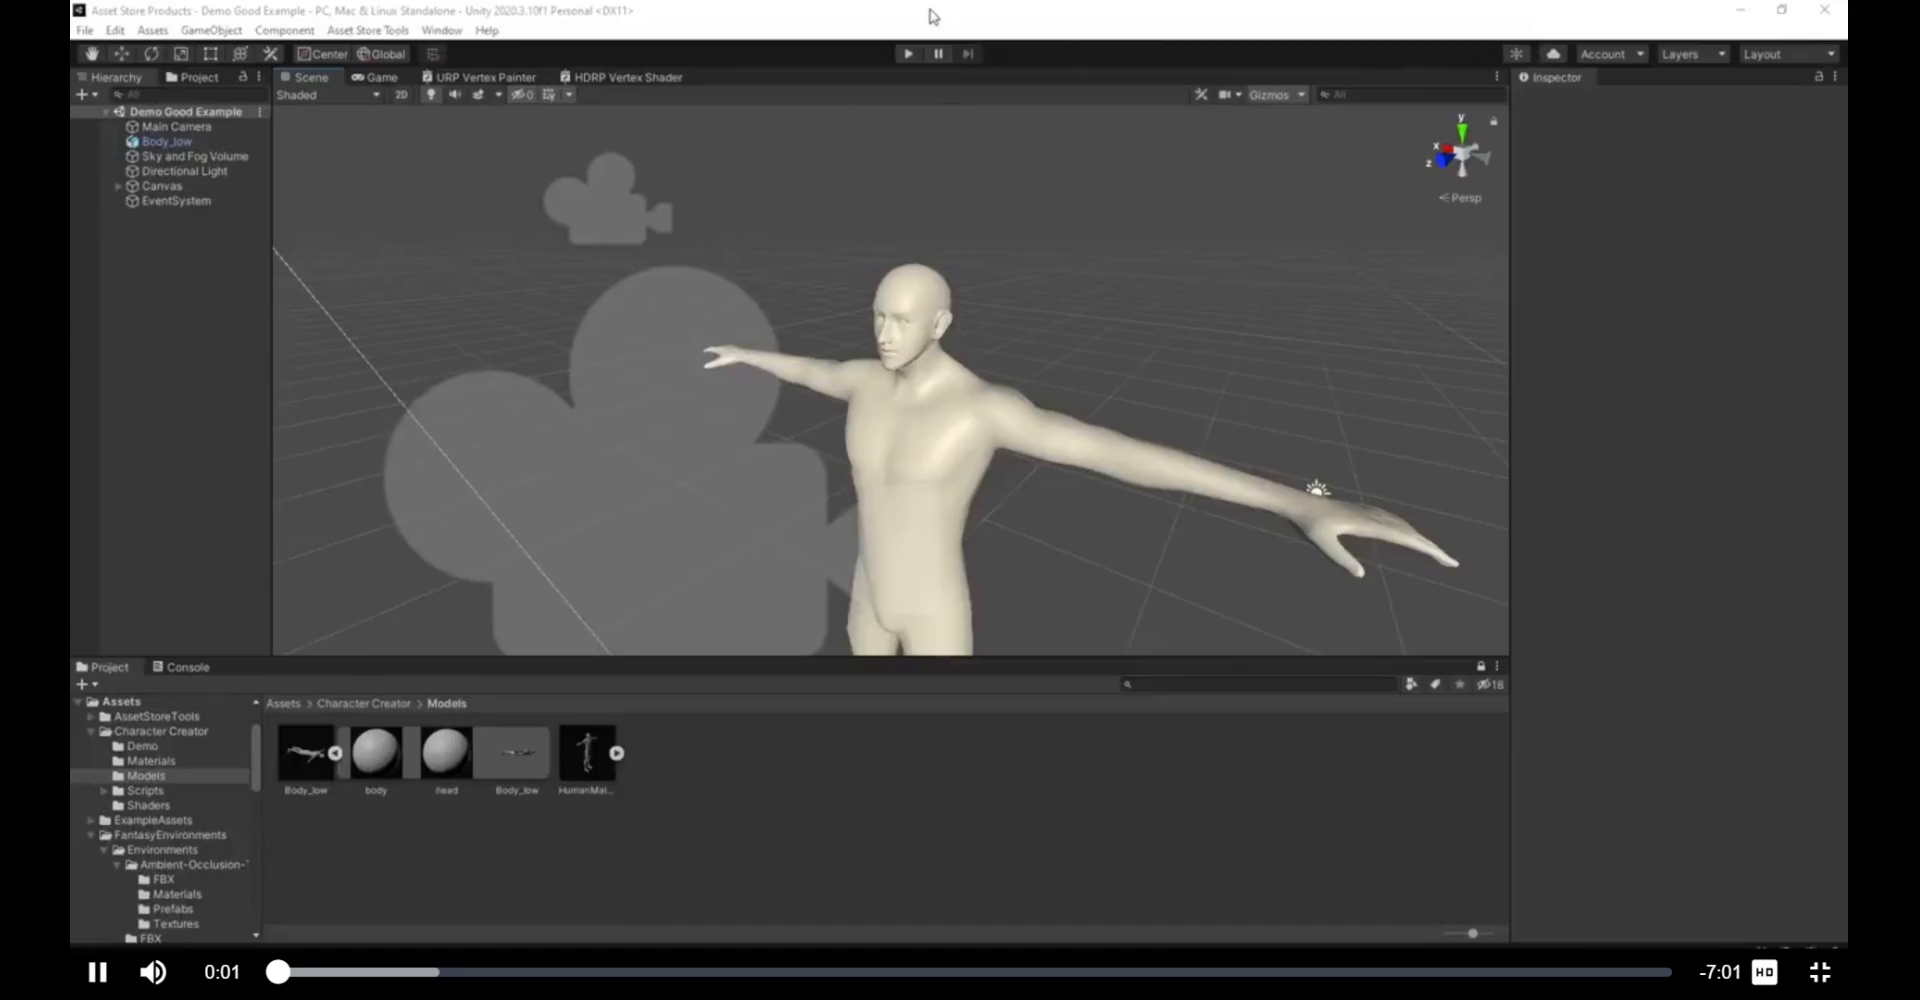
Task: Toggle 2D scene view mode
Action: point(401,95)
